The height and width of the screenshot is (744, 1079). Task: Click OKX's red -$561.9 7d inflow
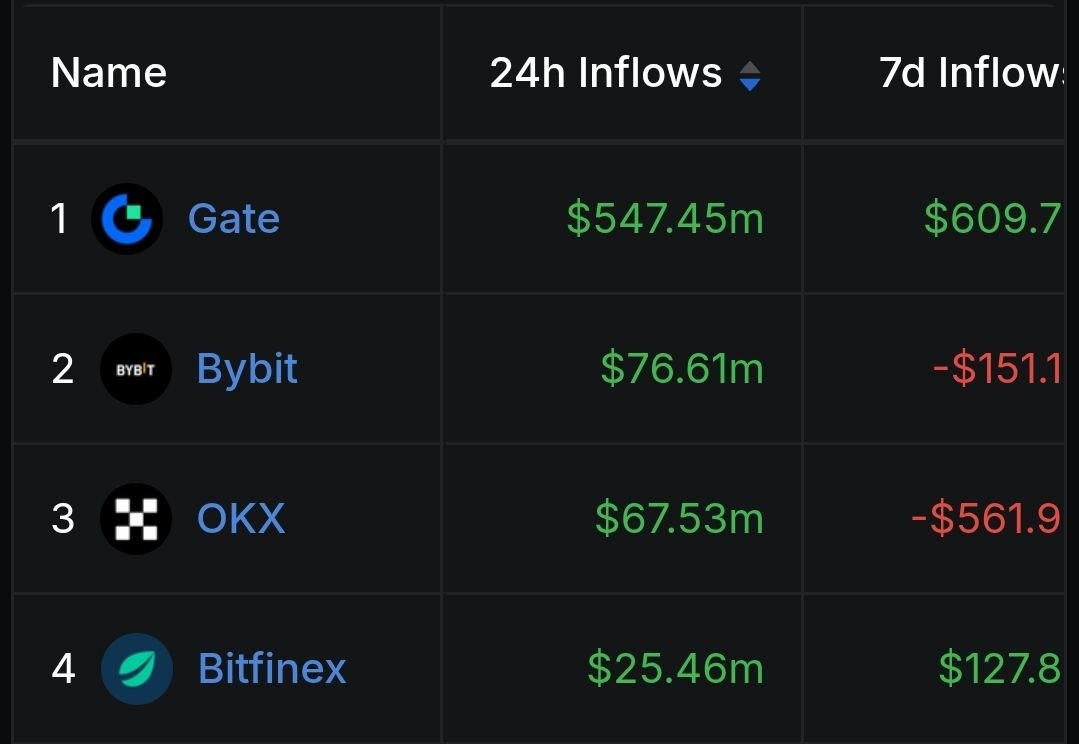[x=986, y=518]
